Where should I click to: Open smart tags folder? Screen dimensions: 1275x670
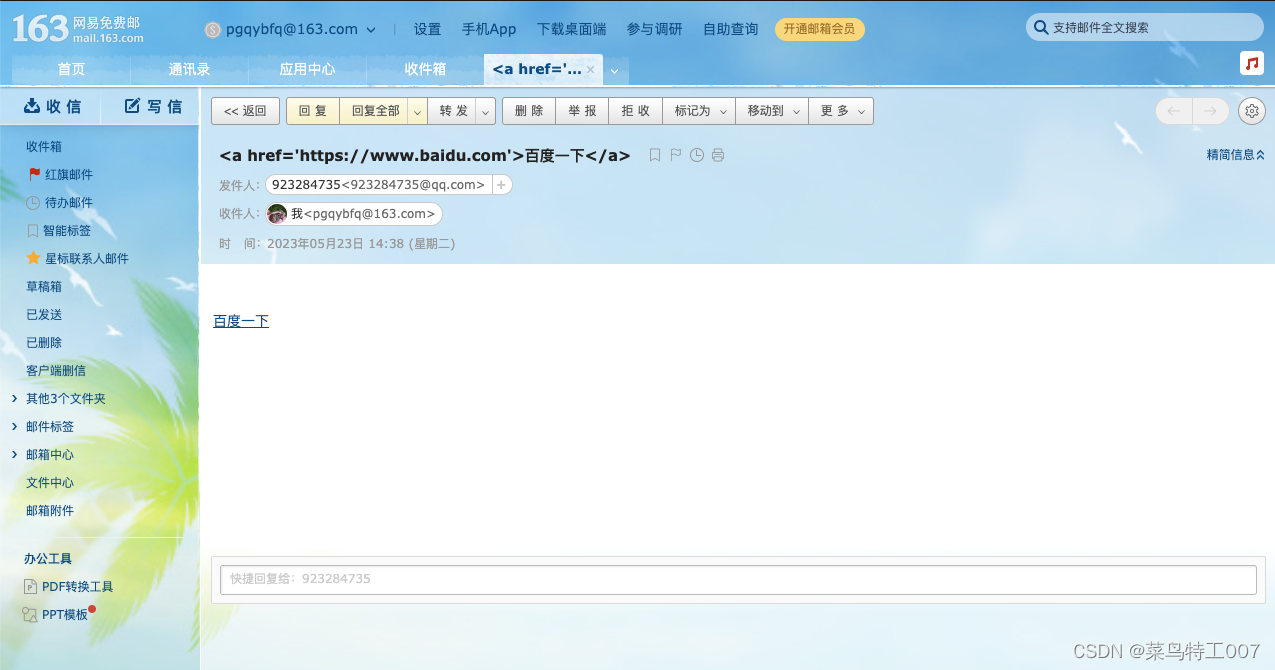click(x=59, y=230)
